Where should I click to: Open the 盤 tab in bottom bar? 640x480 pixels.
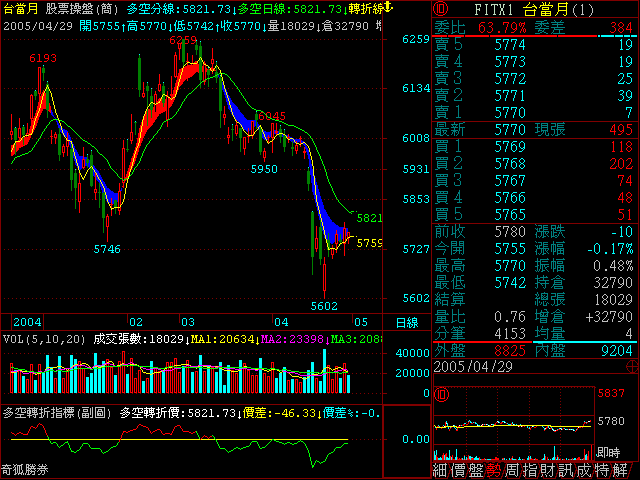[x=476, y=470]
